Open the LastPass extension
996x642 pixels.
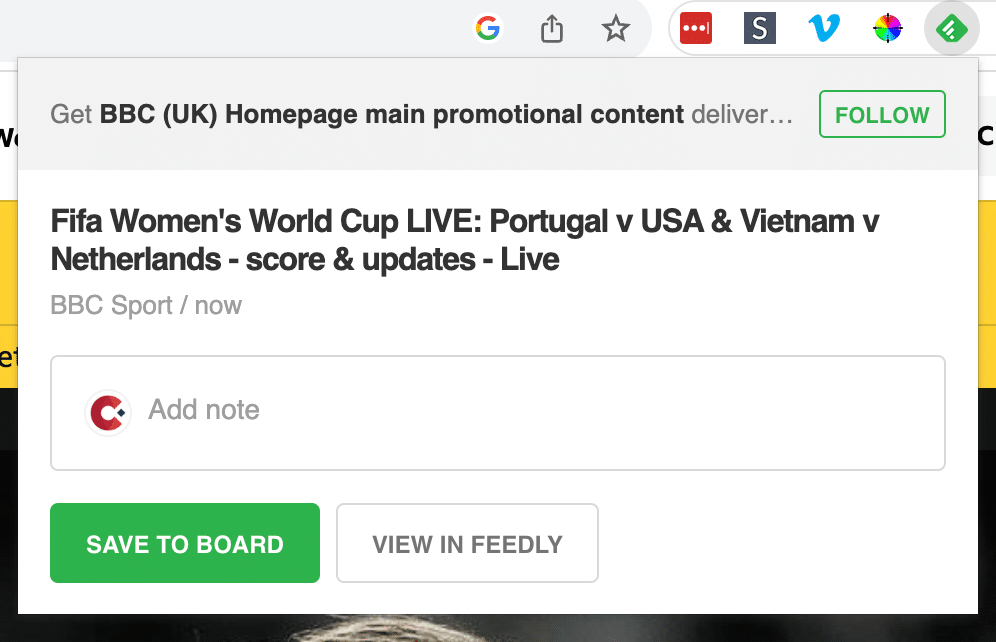696,28
